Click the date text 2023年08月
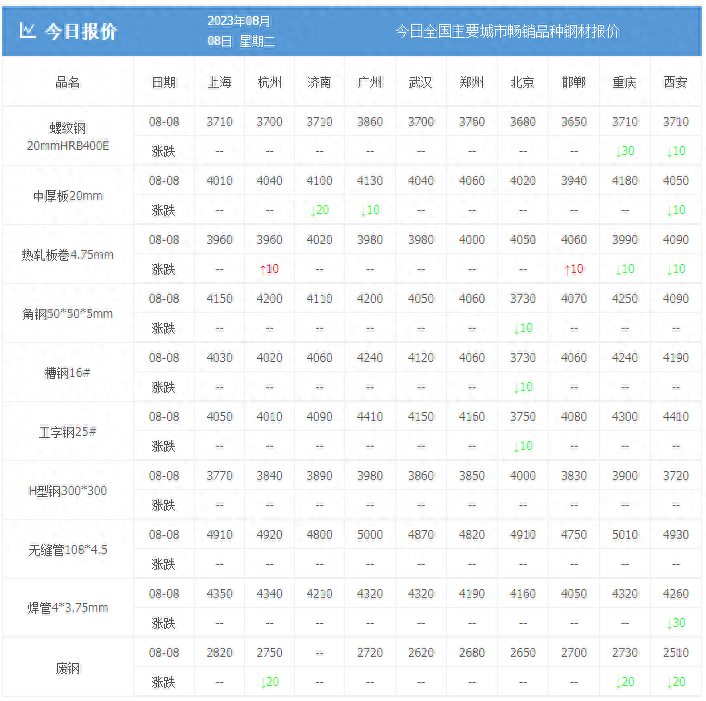 [x=239, y=21]
